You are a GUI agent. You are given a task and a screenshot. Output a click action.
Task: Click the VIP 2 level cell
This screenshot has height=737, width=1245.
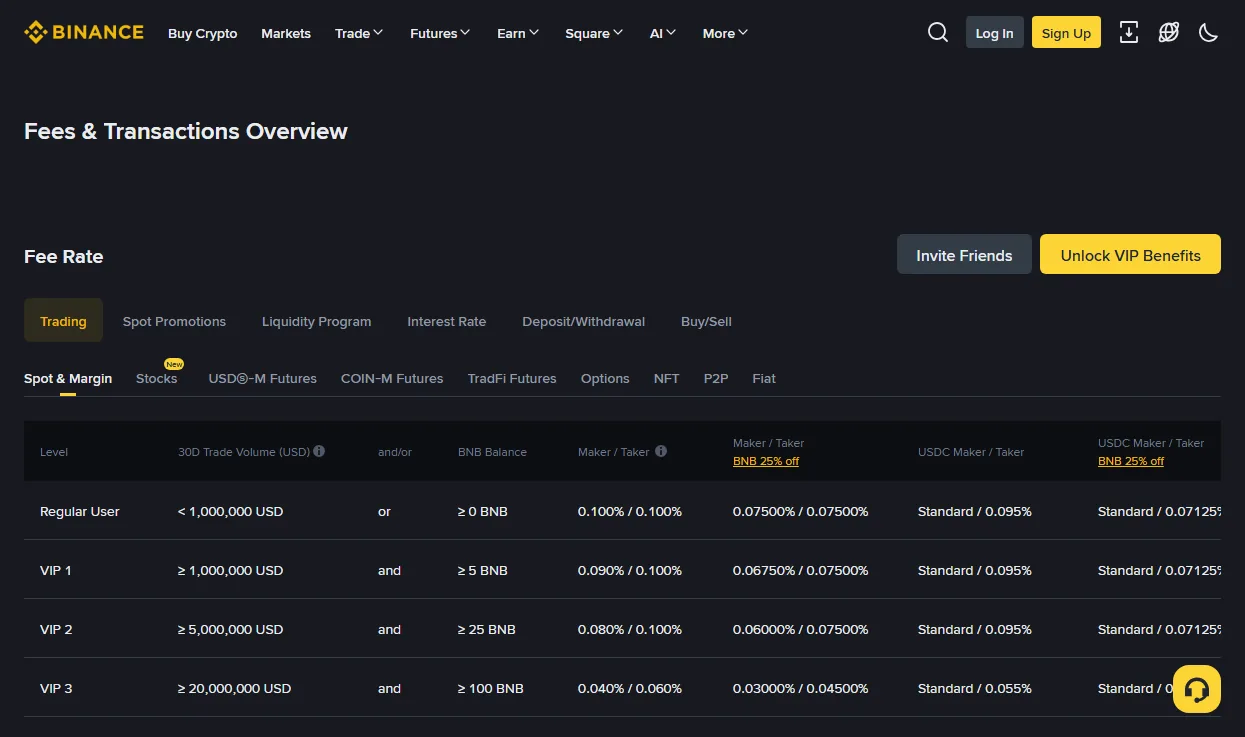56,629
